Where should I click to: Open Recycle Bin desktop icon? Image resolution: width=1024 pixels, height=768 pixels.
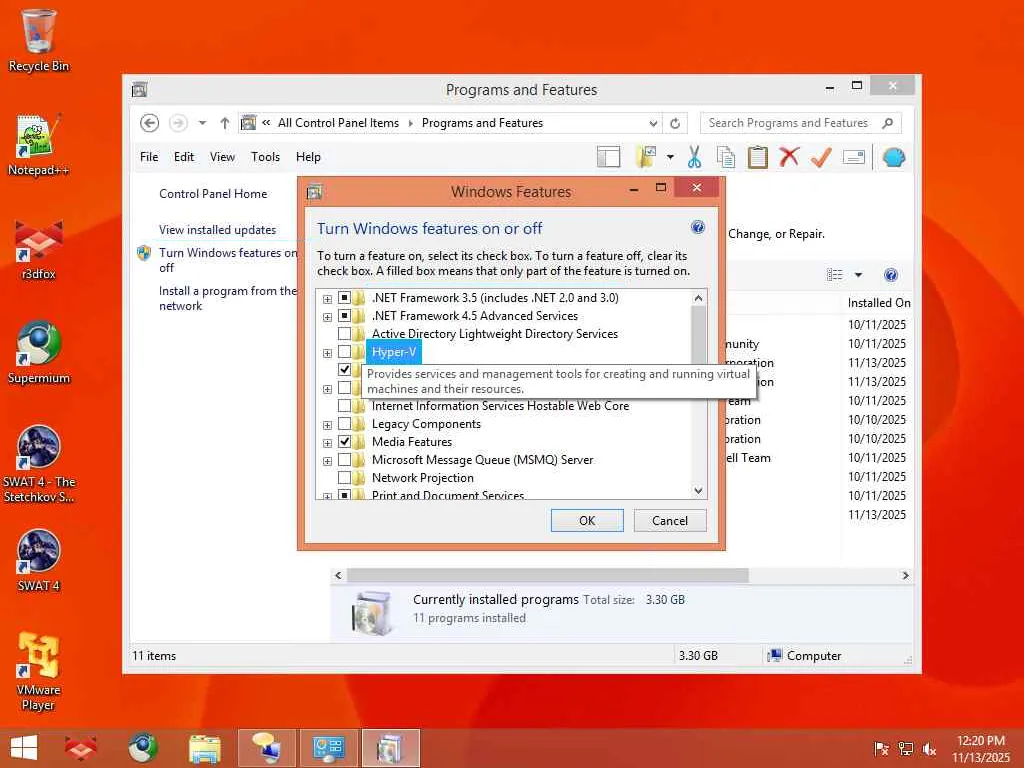pos(39,40)
